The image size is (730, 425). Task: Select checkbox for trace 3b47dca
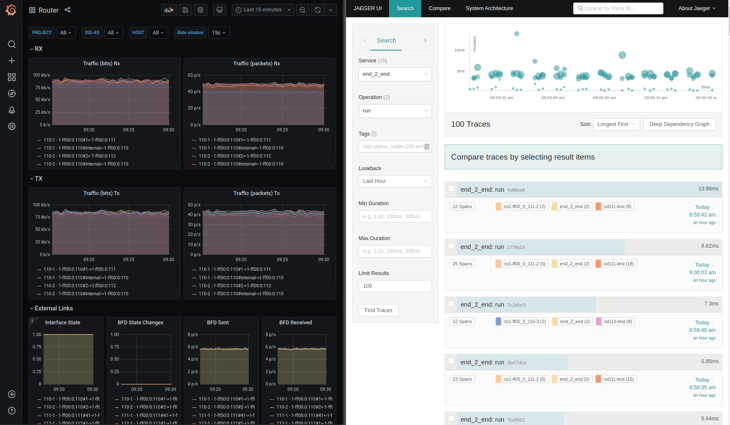coord(451,361)
